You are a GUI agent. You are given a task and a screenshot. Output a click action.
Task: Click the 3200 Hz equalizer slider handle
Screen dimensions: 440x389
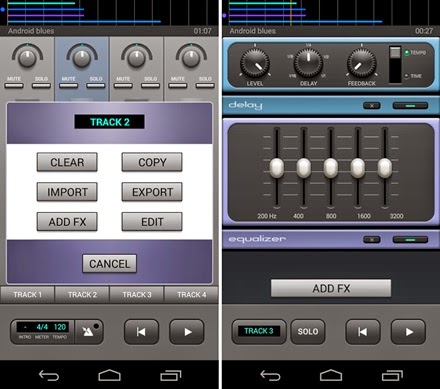coord(385,168)
